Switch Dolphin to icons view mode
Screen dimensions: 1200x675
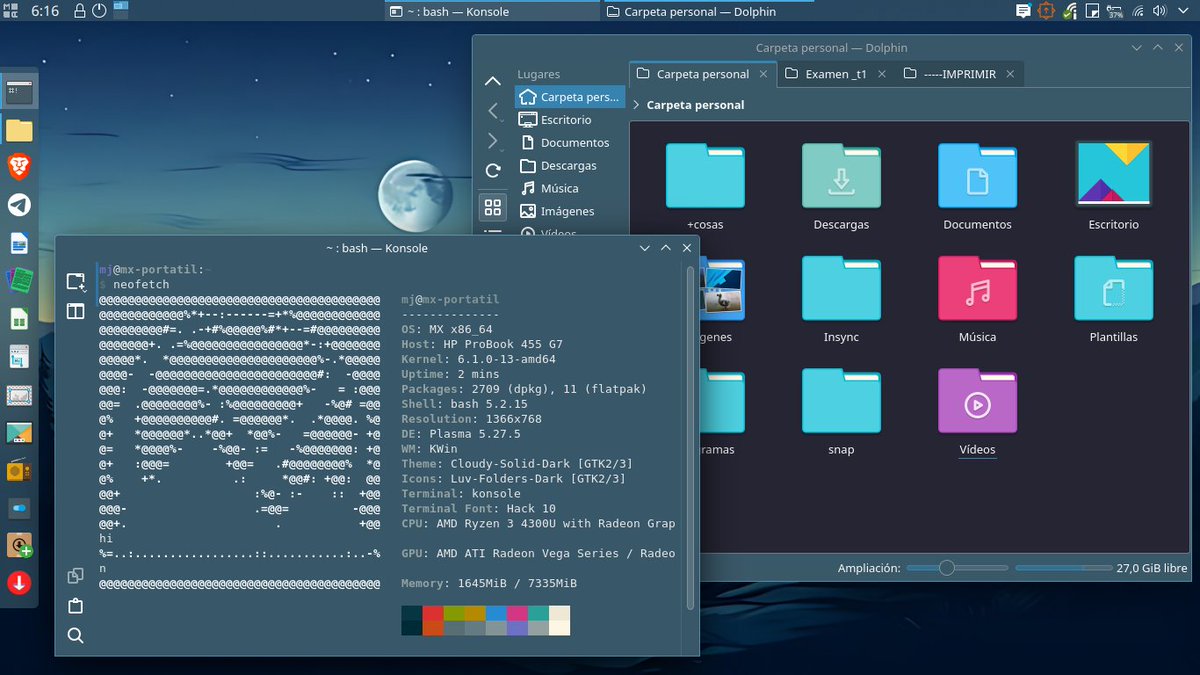(492, 207)
